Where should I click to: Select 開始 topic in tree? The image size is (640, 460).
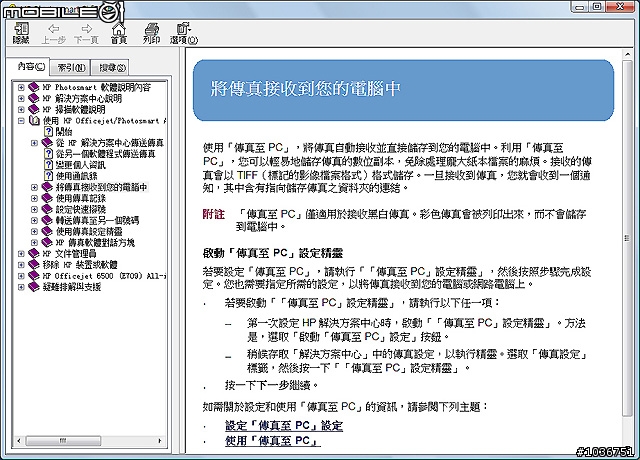(x=64, y=132)
